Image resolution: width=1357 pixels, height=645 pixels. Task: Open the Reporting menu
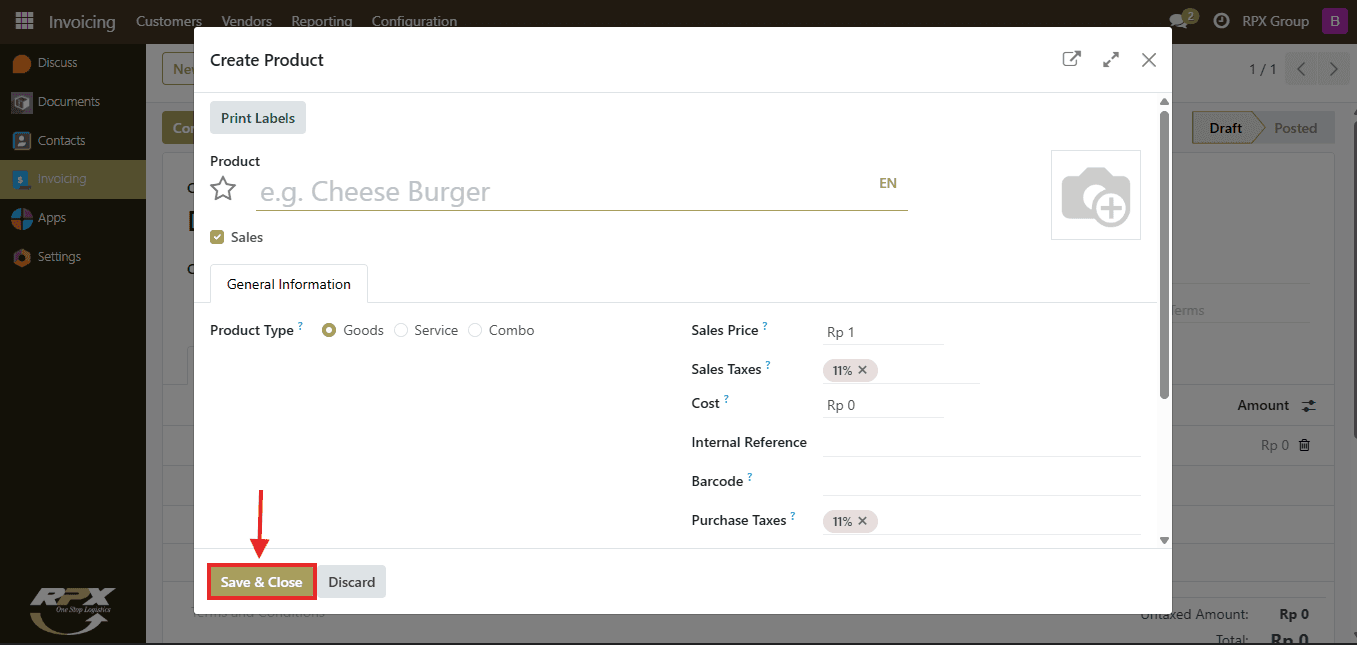322,21
